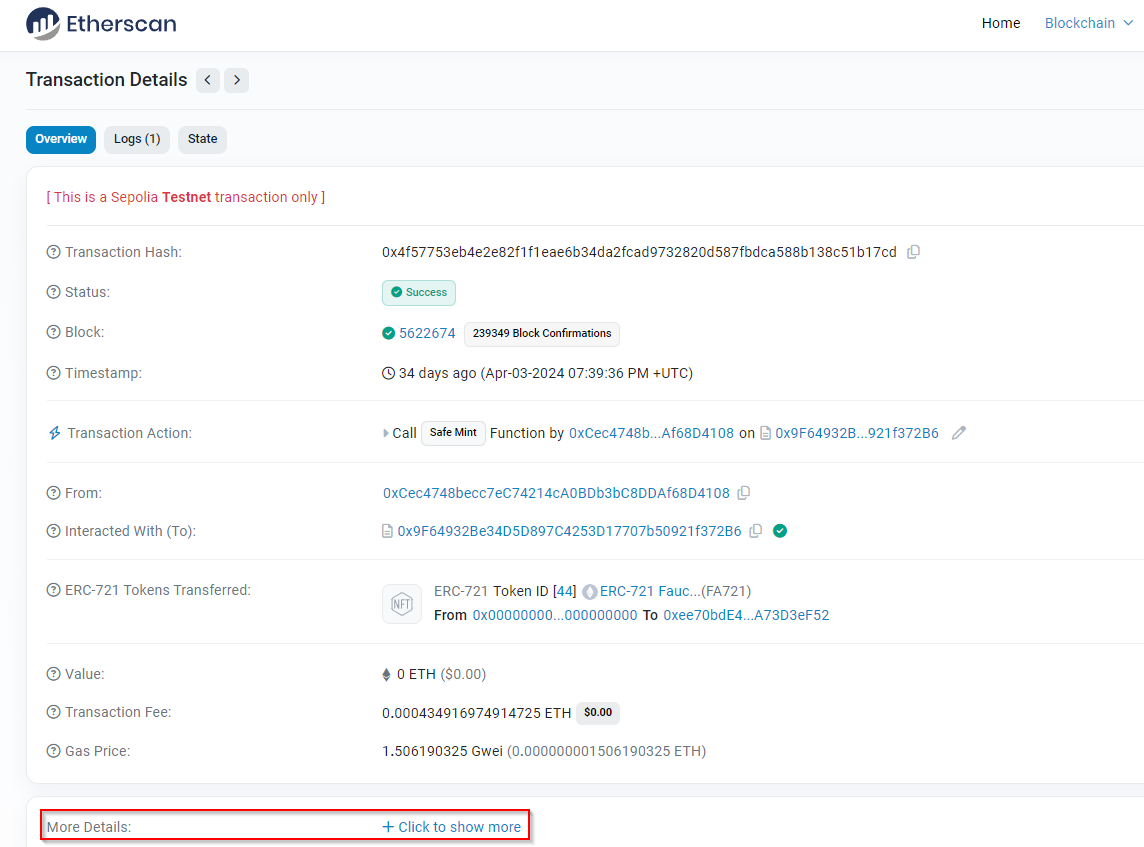Open the Blockchain dropdown menu

pyautogui.click(x=1088, y=23)
